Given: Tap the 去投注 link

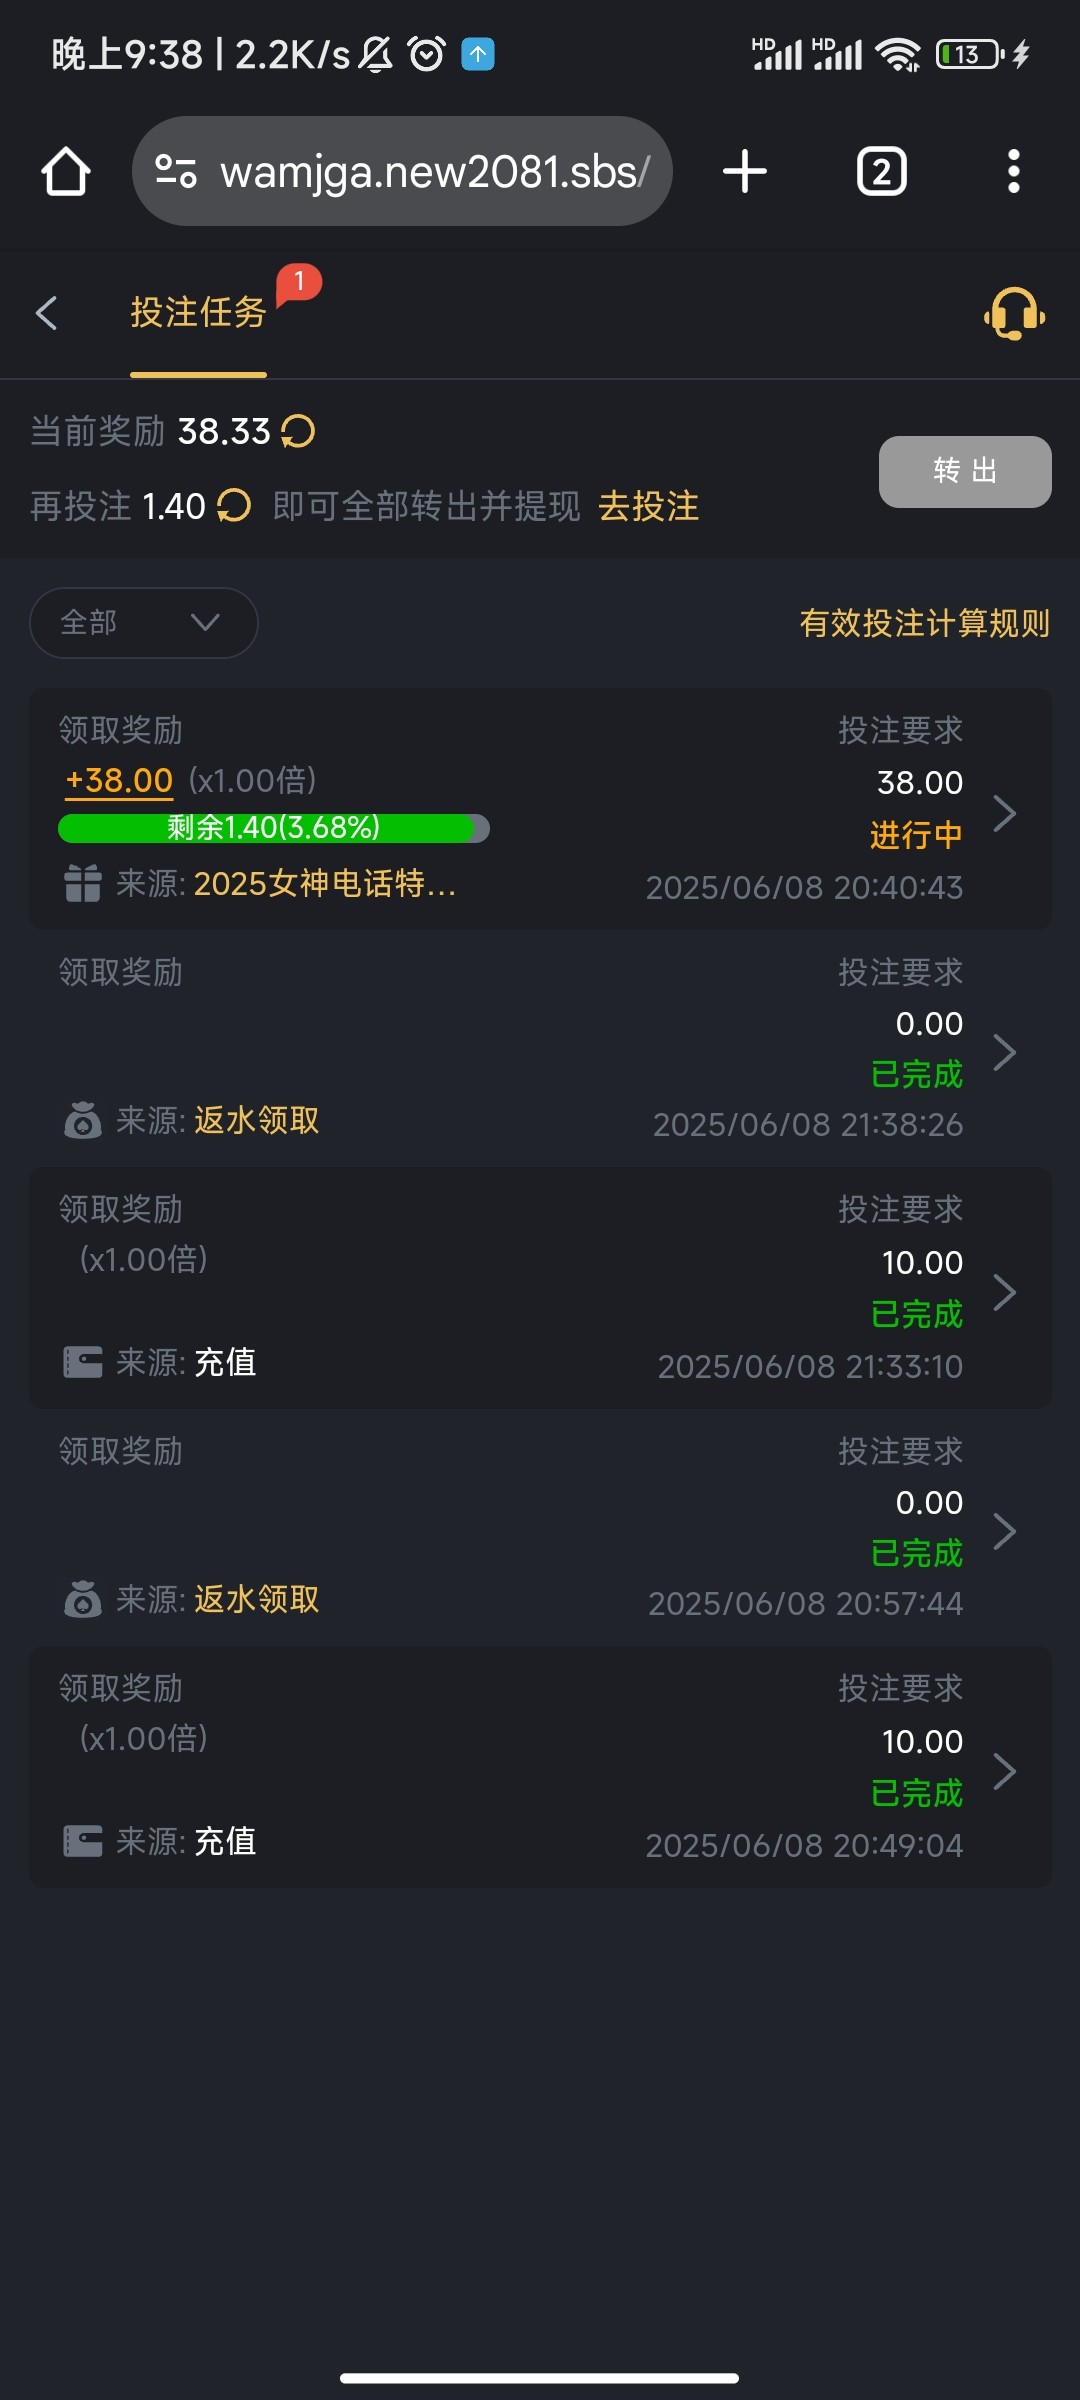Looking at the screenshot, I should [x=648, y=506].
